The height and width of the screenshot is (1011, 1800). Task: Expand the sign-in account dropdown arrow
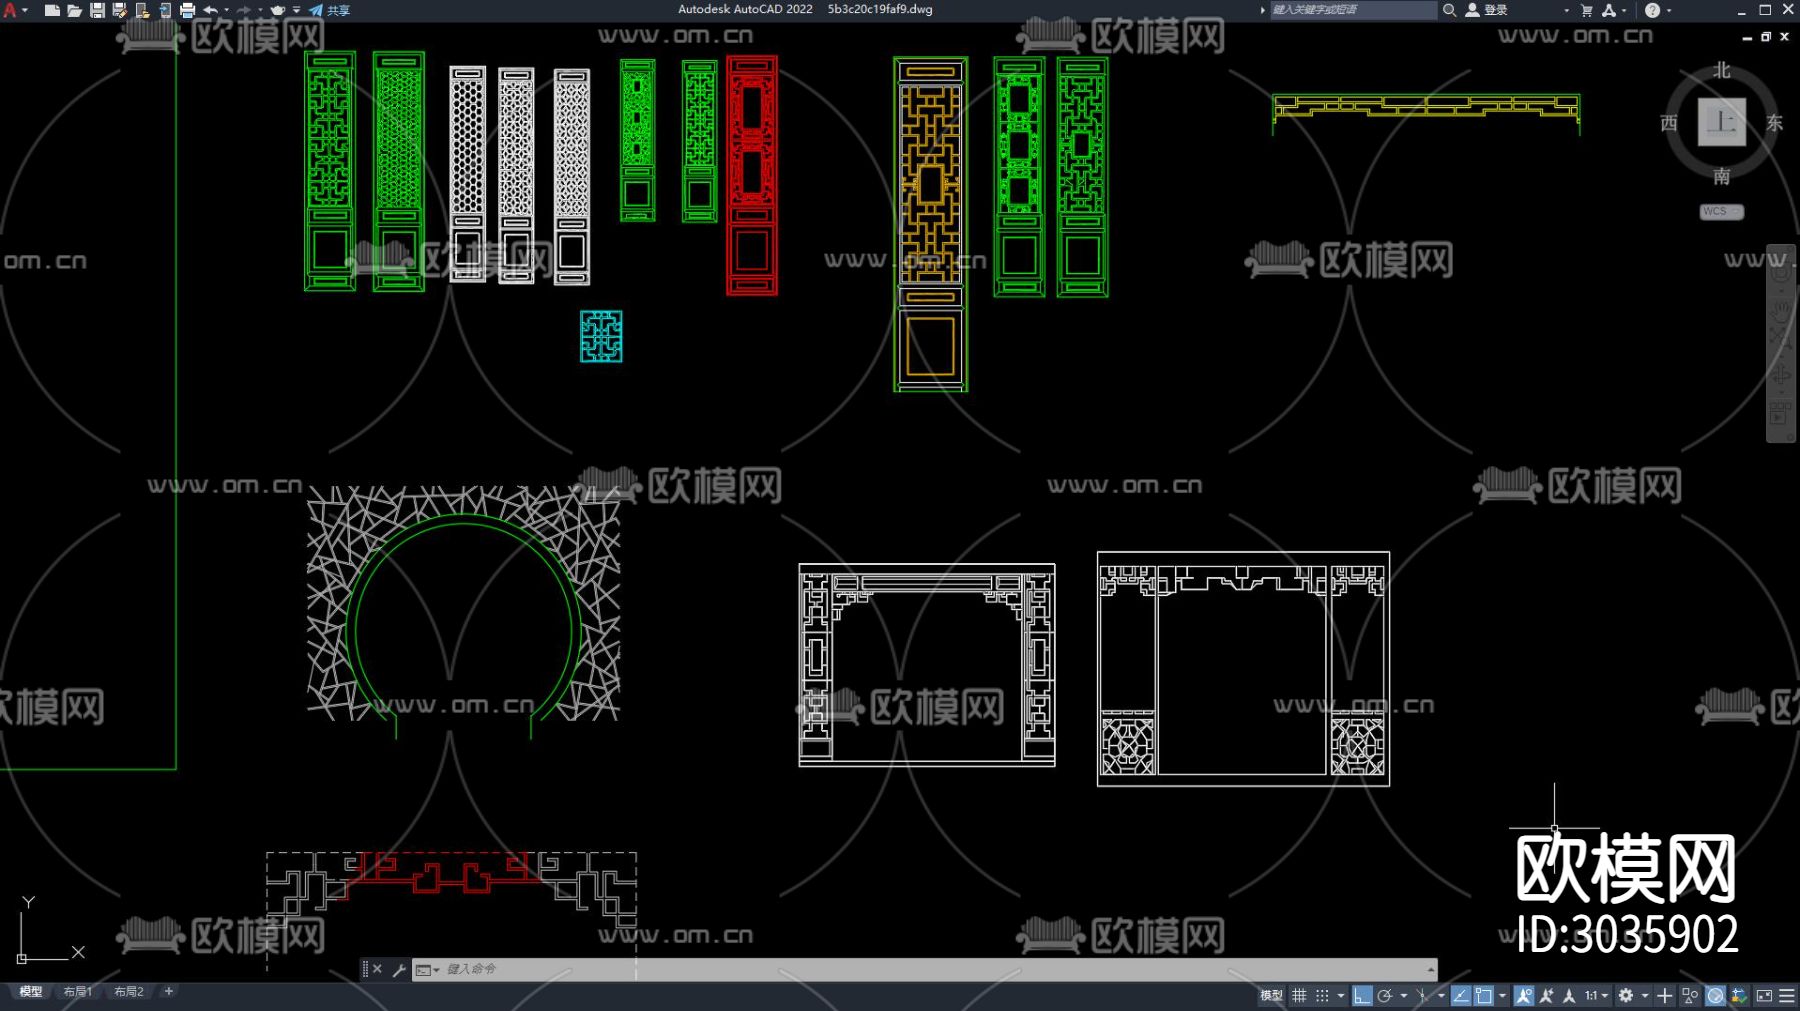[x=1566, y=10]
